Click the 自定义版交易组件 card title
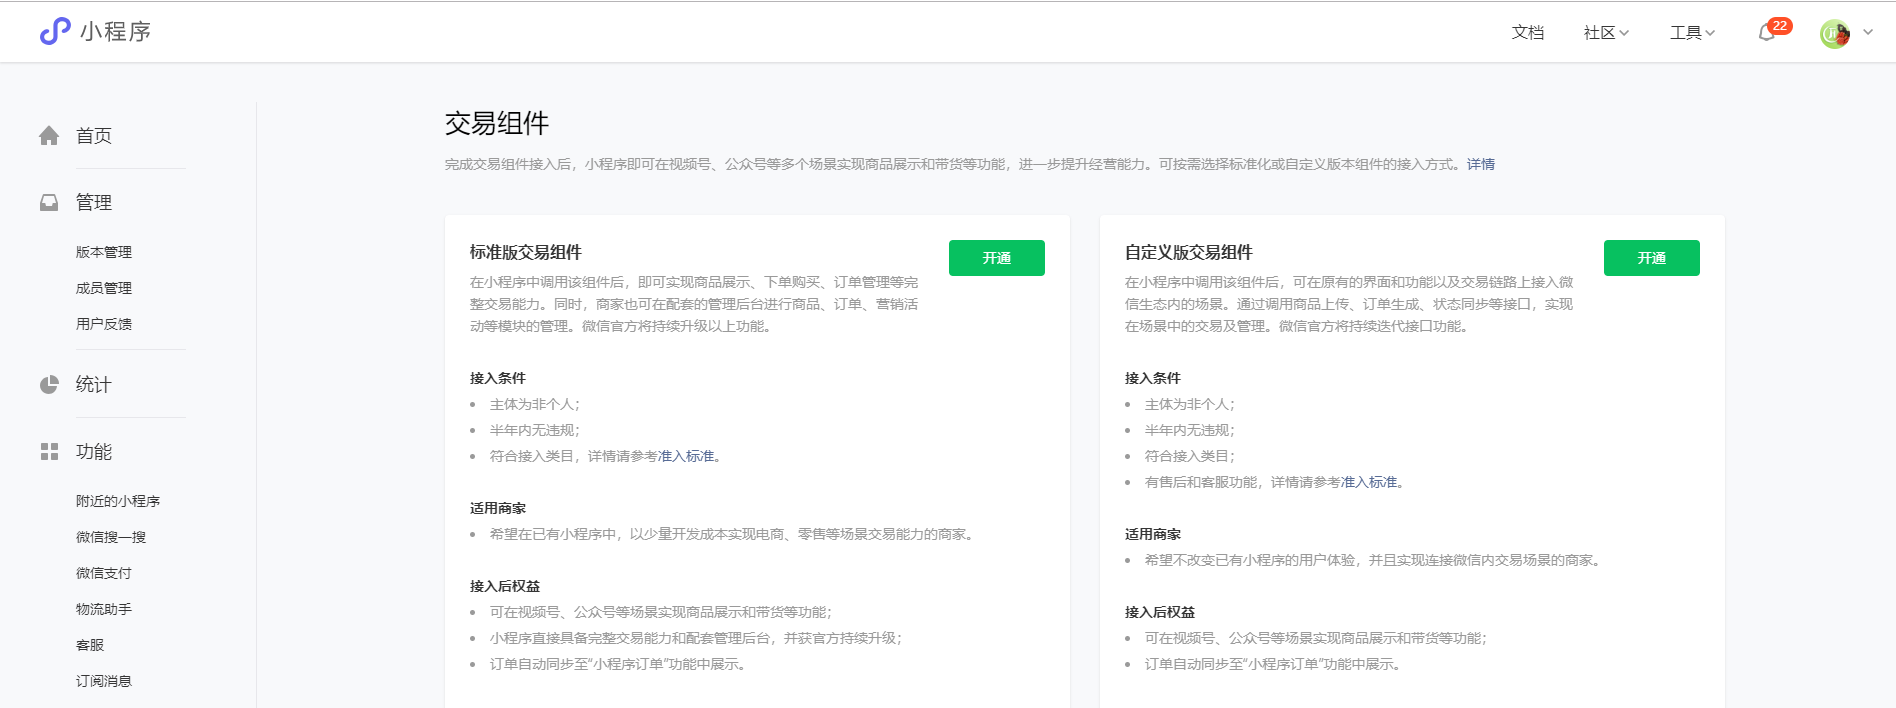 click(x=1189, y=253)
